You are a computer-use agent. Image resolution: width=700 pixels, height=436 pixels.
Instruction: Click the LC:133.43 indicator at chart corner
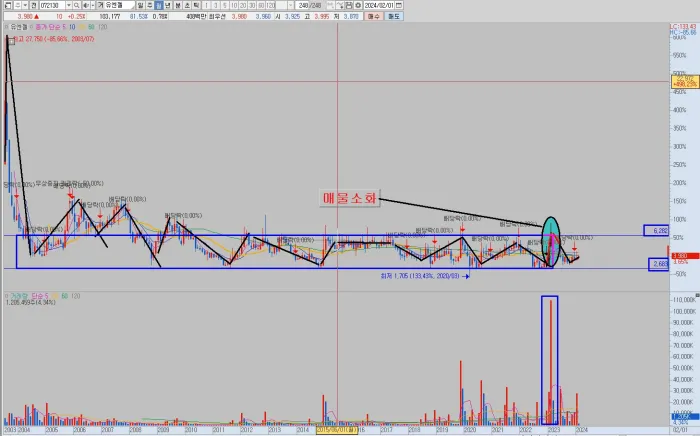683,27
